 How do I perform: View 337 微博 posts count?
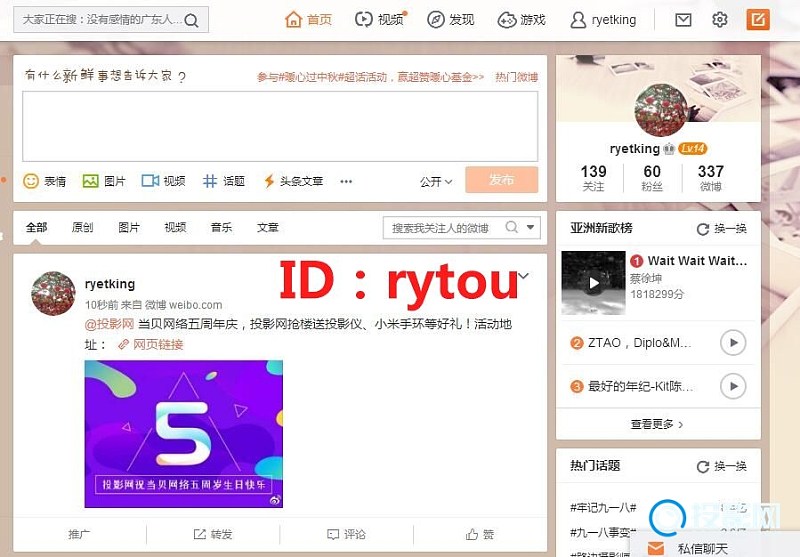711,178
